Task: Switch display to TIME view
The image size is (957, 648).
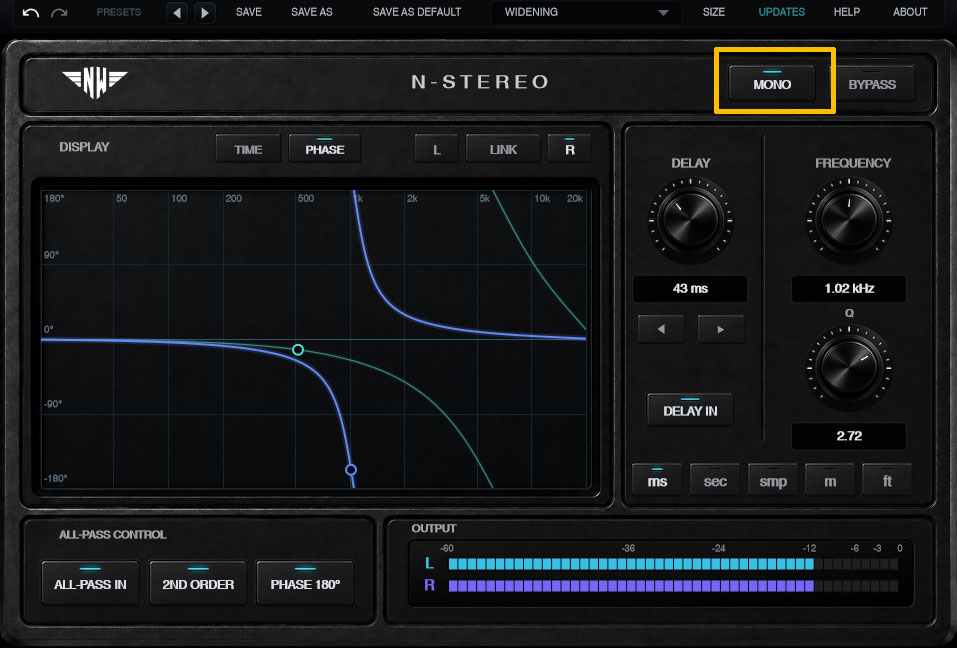Action: pyautogui.click(x=248, y=149)
